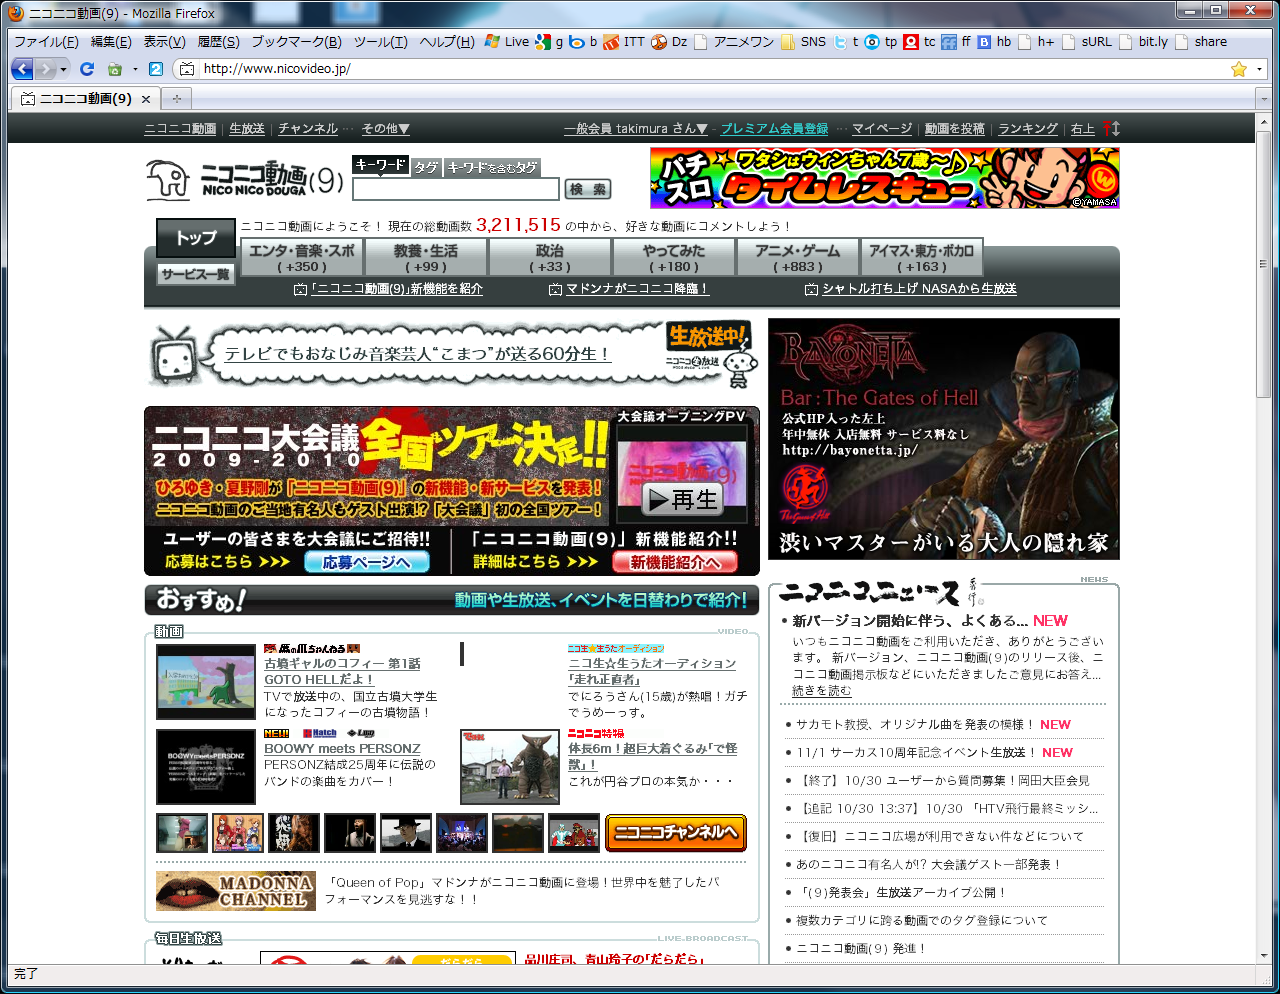Click the browser Forward arrow button
Viewport: 1280px width, 994px height.
pyautogui.click(x=46, y=69)
